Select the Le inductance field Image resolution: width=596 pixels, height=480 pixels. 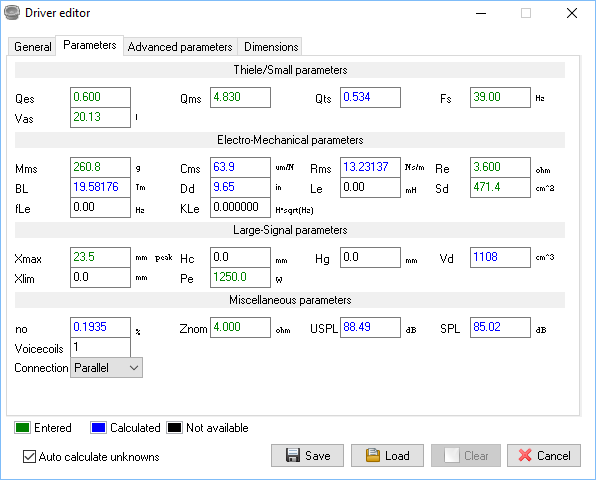[x=370, y=187]
